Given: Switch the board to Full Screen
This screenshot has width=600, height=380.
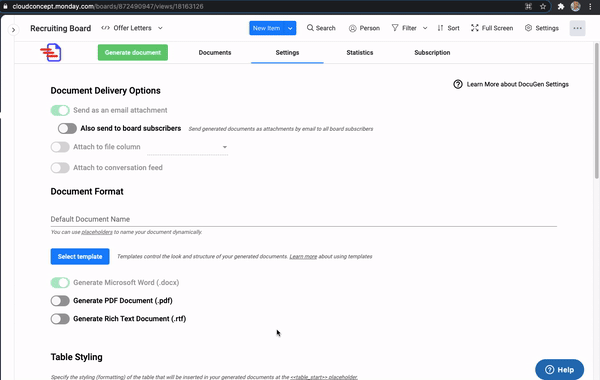Looking at the screenshot, I should click(492, 28).
